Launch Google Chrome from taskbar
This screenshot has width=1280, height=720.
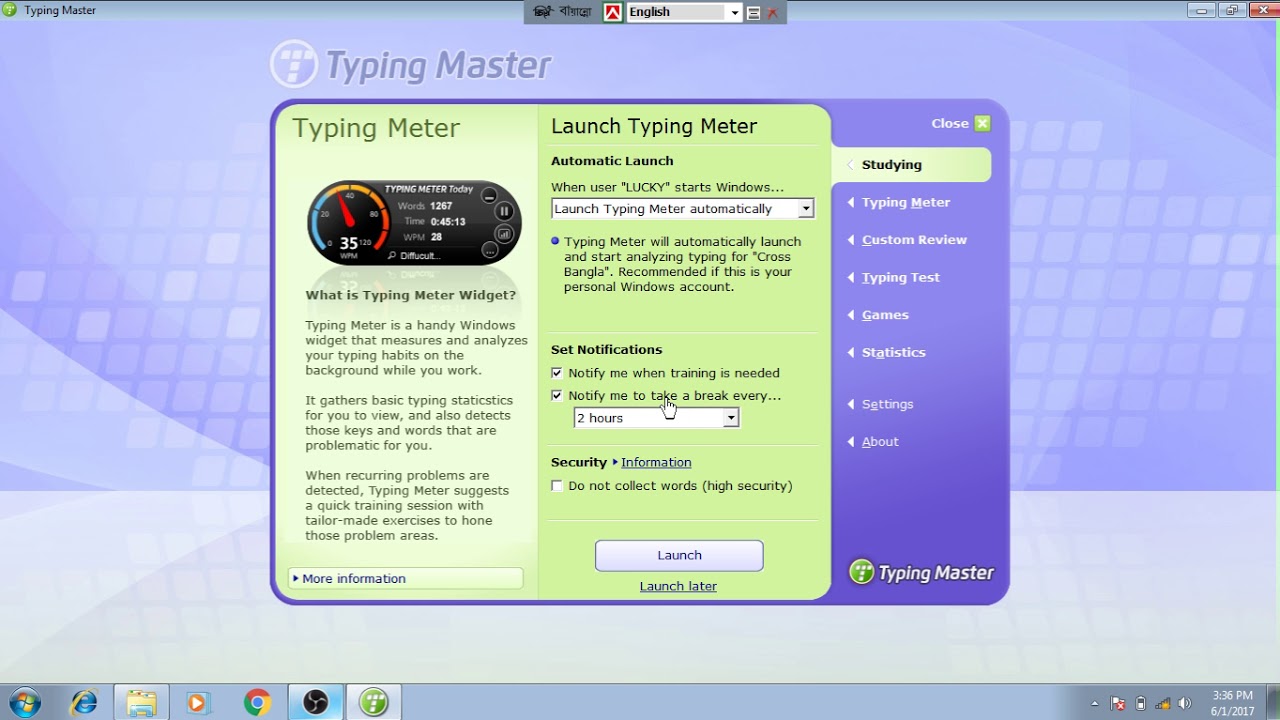pyautogui.click(x=257, y=703)
